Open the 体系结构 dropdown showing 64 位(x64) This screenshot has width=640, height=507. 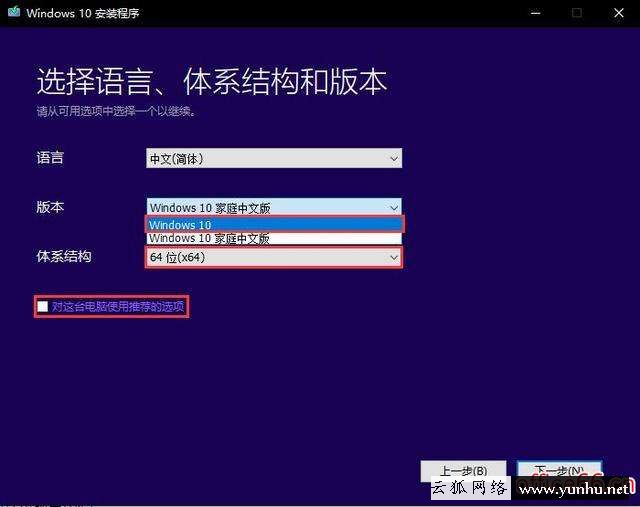(274, 257)
